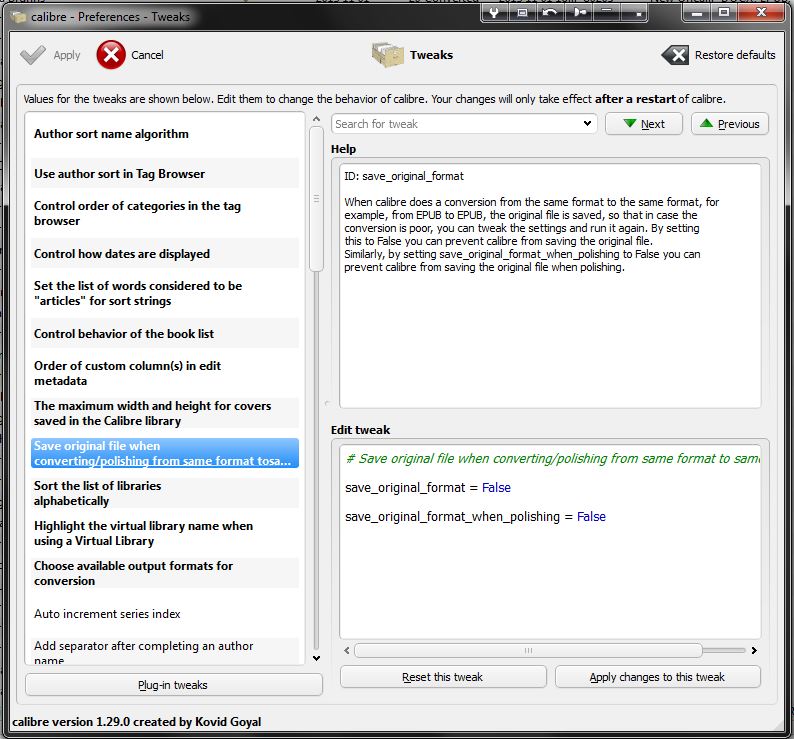
Task: Select the articles for sort strings tweak
Action: (165, 293)
